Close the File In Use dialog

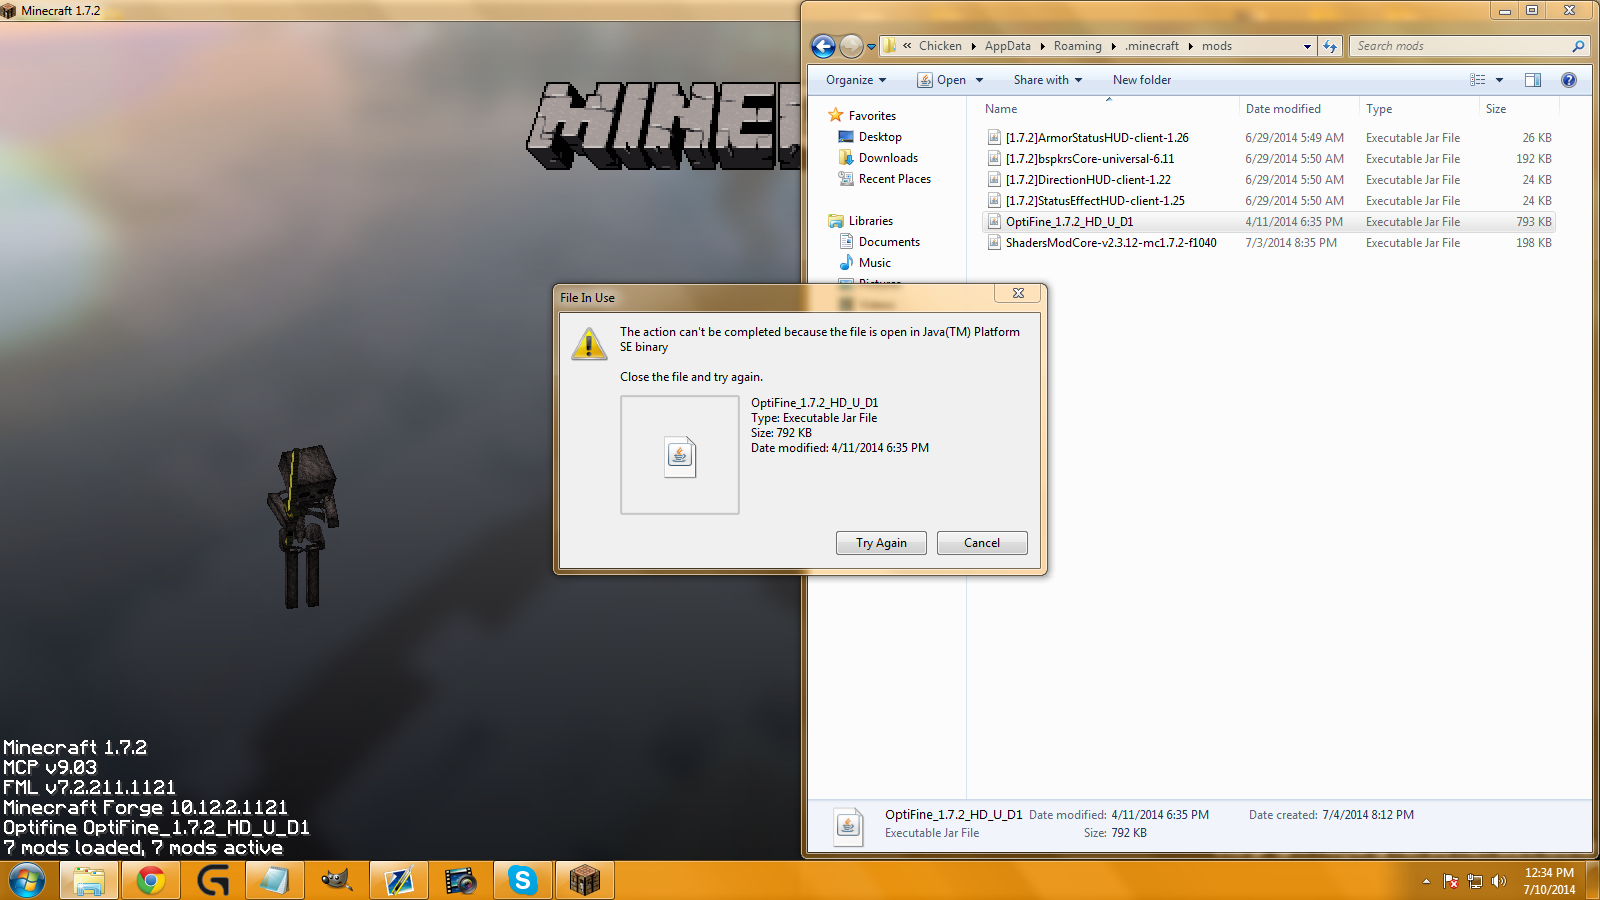1018,293
